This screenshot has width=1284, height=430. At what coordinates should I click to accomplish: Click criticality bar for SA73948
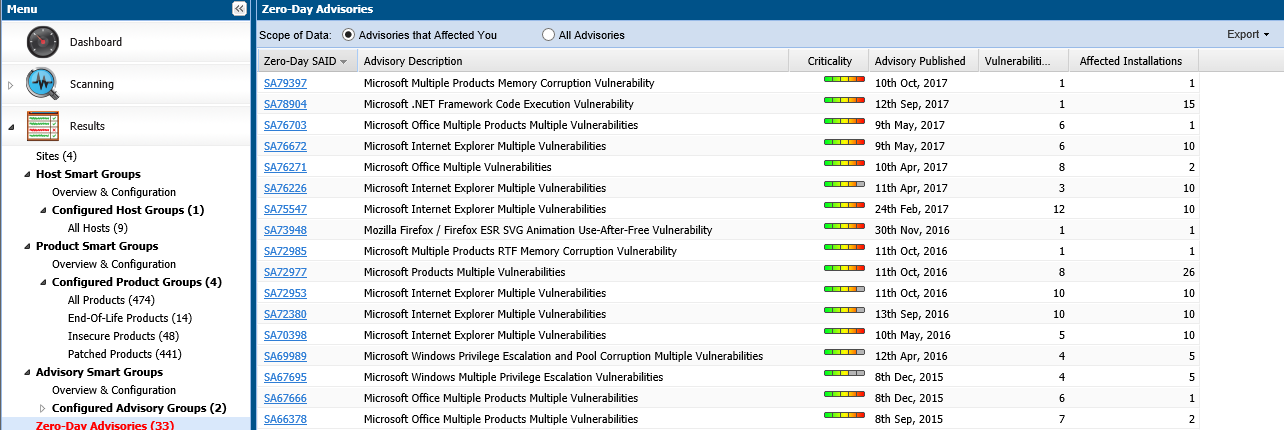(844, 226)
